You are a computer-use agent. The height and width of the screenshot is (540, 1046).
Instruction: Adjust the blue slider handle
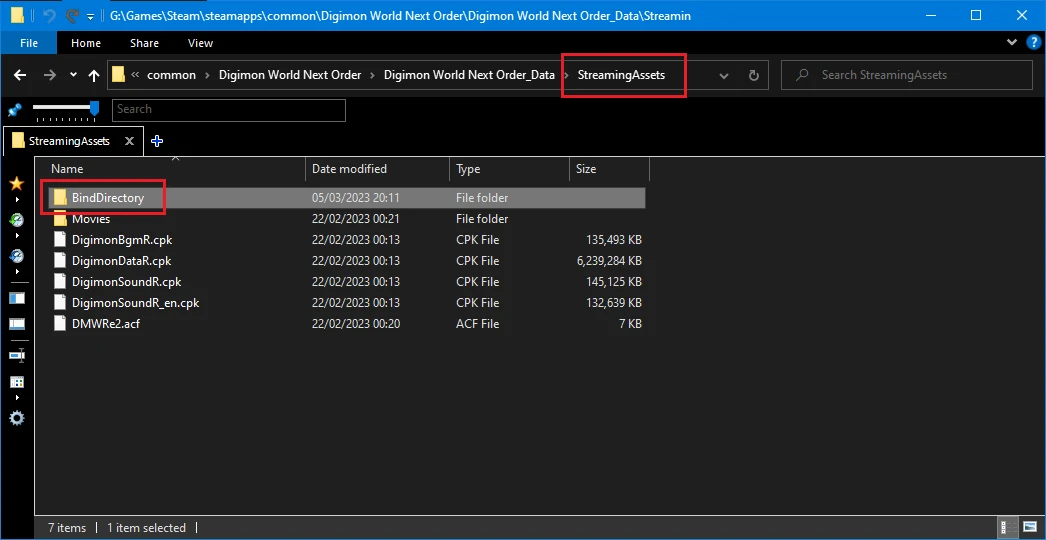[x=95, y=107]
